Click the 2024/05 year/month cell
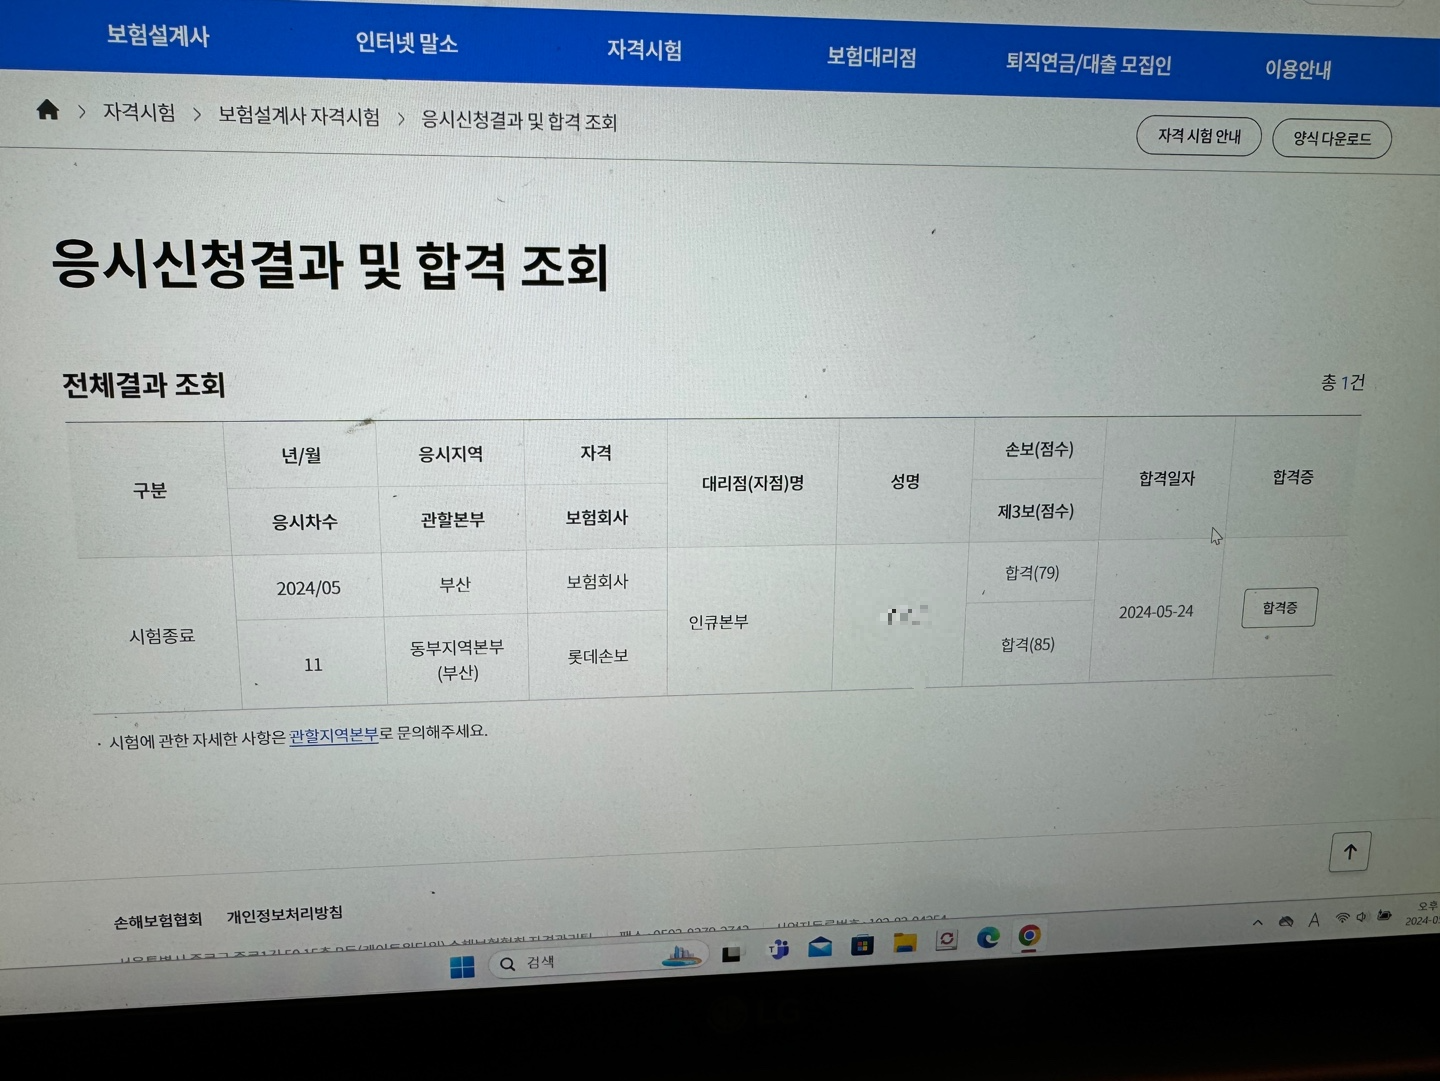This screenshot has height=1081, width=1440. tap(308, 588)
